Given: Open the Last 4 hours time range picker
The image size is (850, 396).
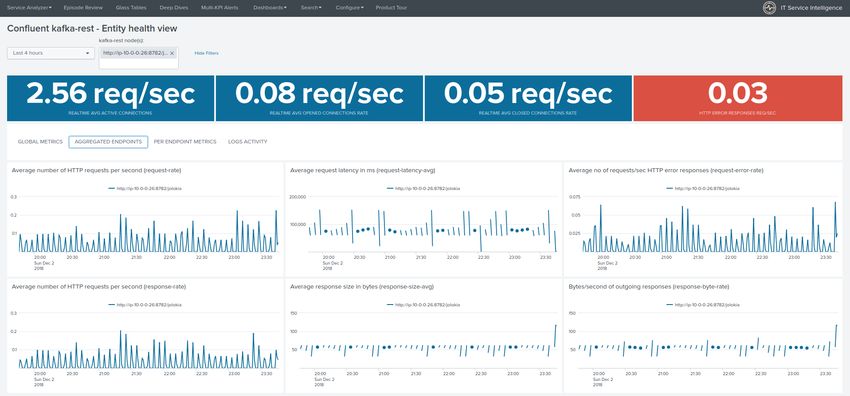Looking at the screenshot, I should pyautogui.click(x=51, y=53).
